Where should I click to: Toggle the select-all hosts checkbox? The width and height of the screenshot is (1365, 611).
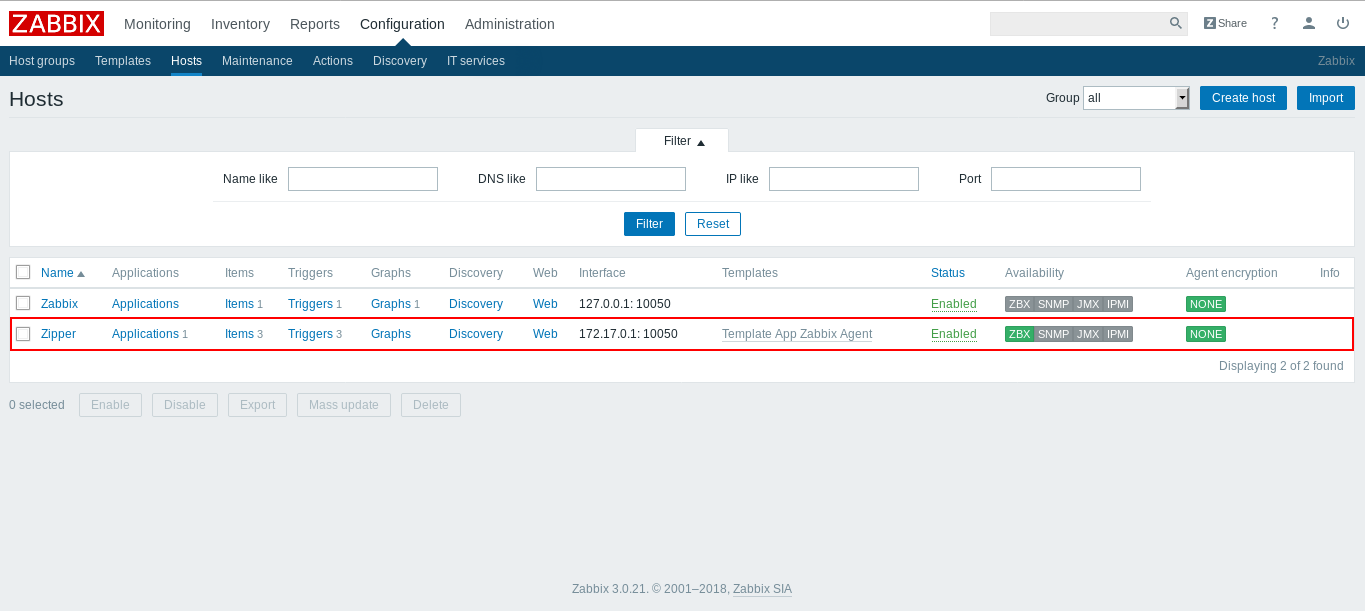[23, 272]
